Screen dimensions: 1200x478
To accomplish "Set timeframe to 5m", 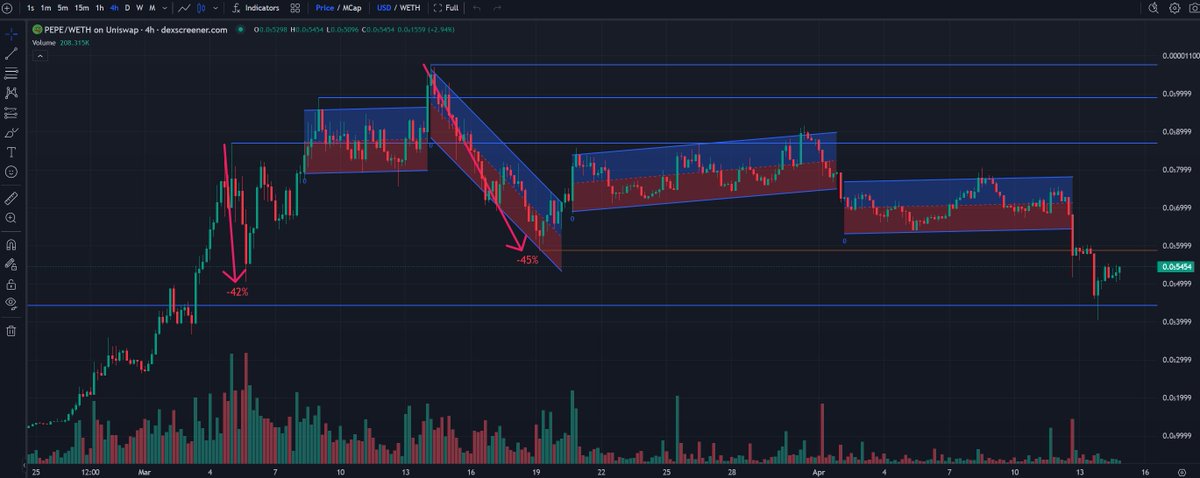I will coord(62,7).
